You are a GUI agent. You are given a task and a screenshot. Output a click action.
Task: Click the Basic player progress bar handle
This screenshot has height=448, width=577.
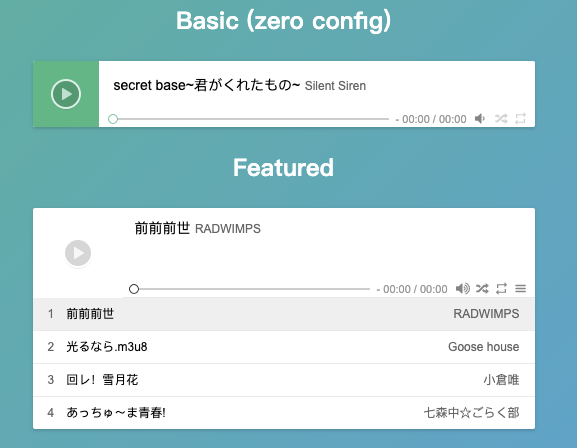pyautogui.click(x=113, y=119)
